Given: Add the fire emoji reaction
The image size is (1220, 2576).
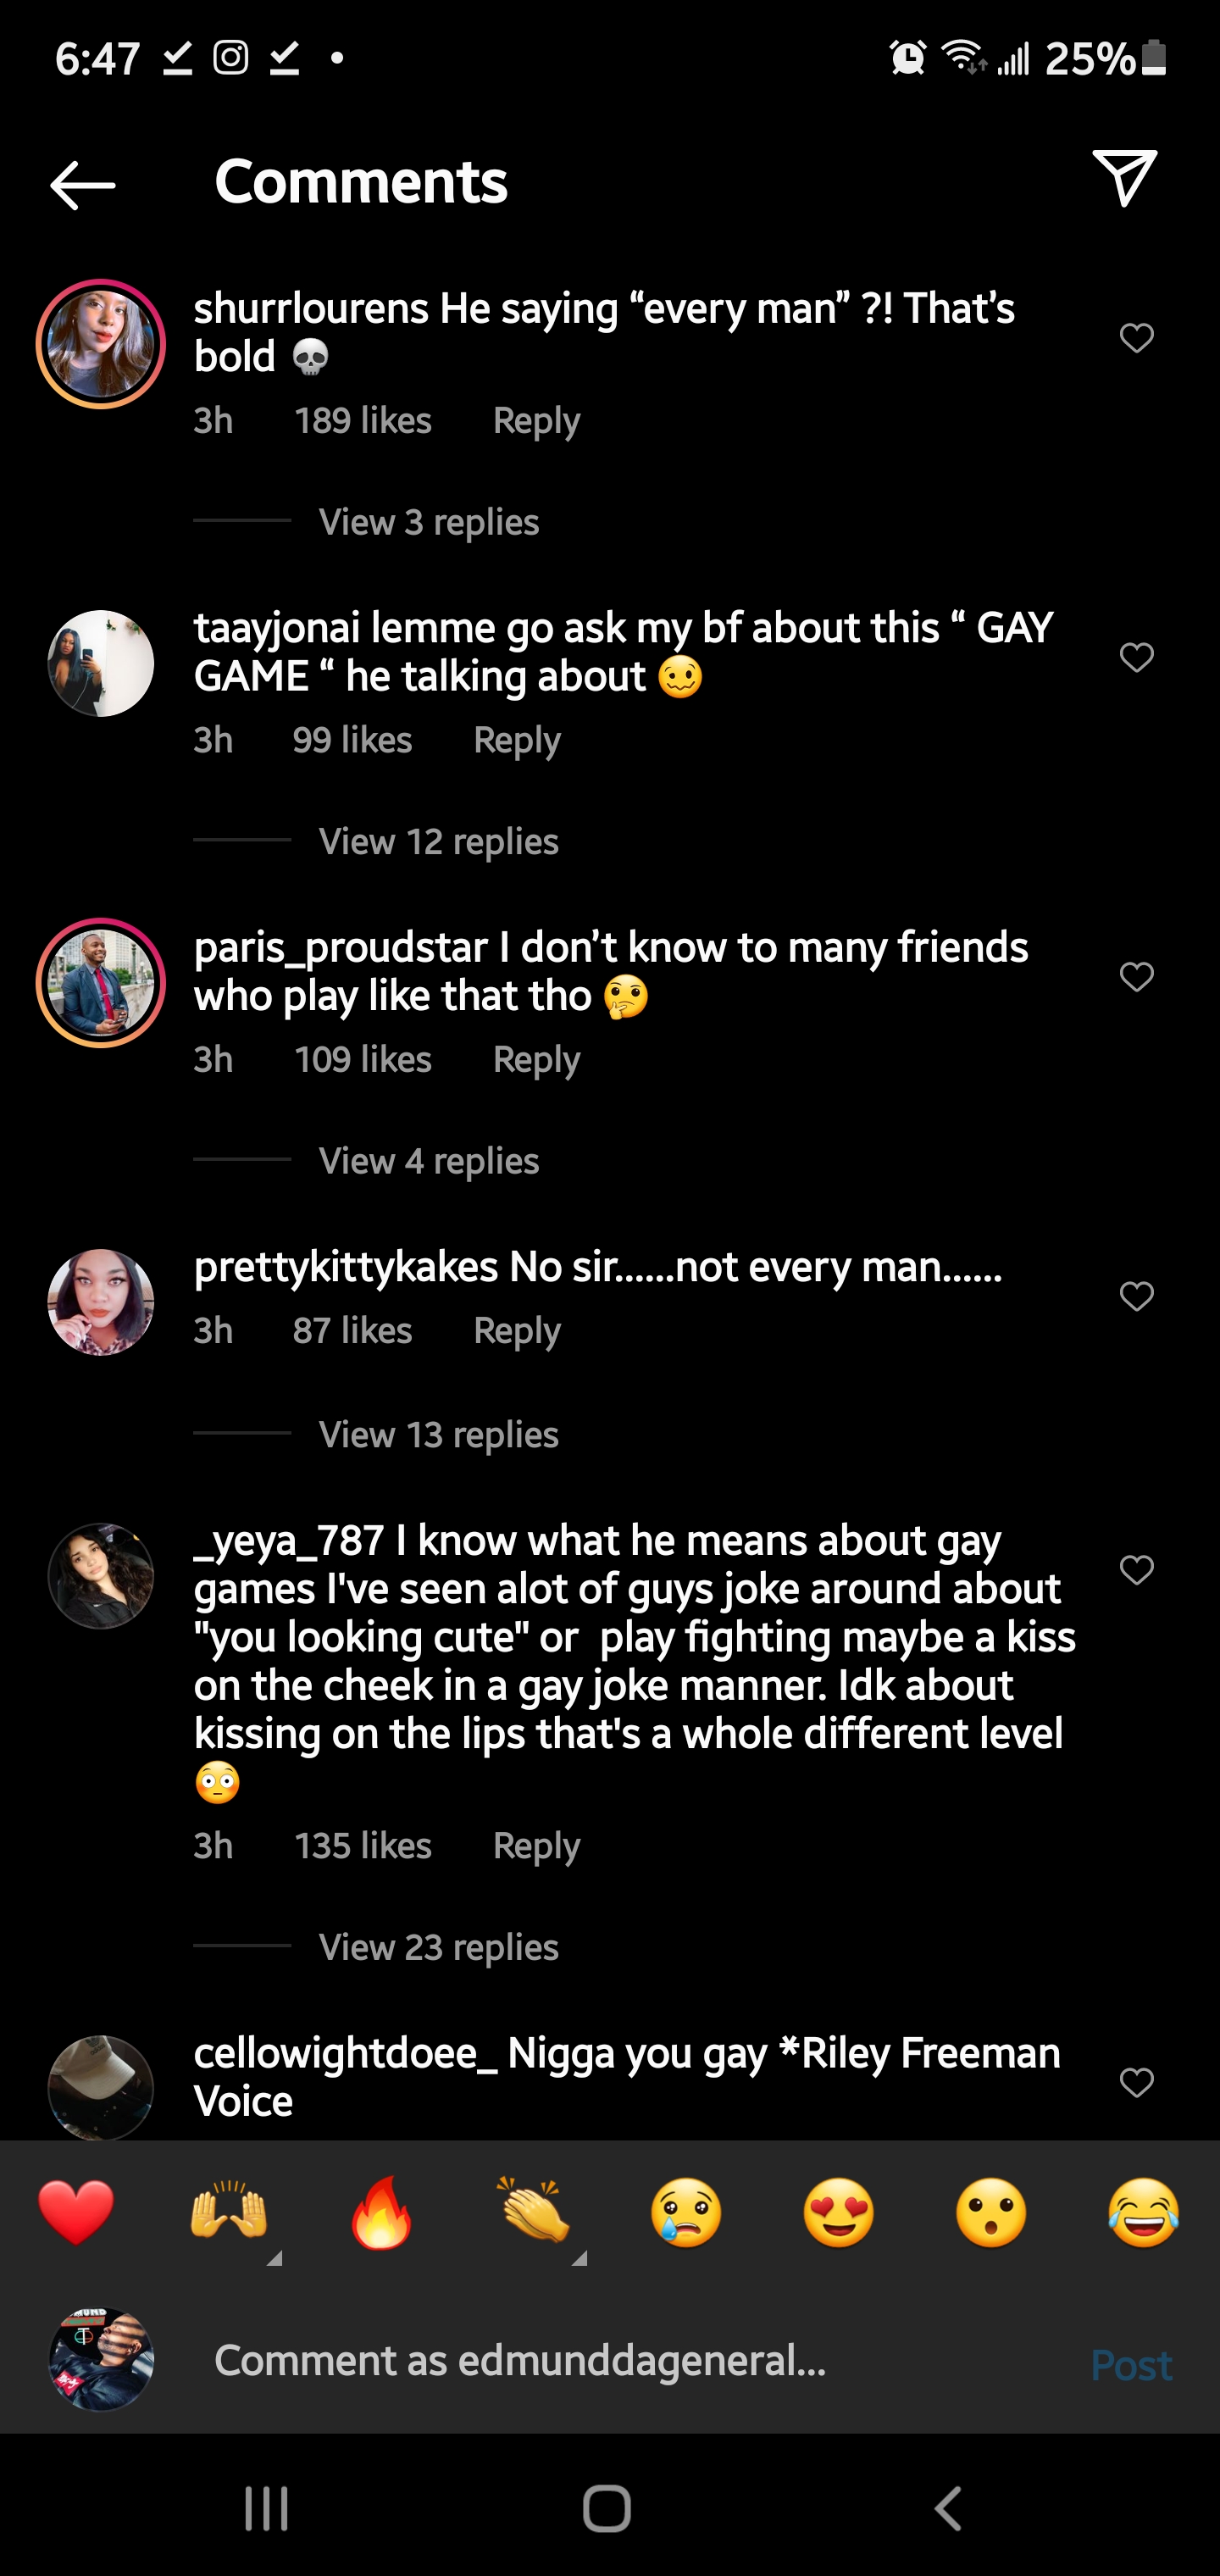Looking at the screenshot, I should [x=381, y=2212].
